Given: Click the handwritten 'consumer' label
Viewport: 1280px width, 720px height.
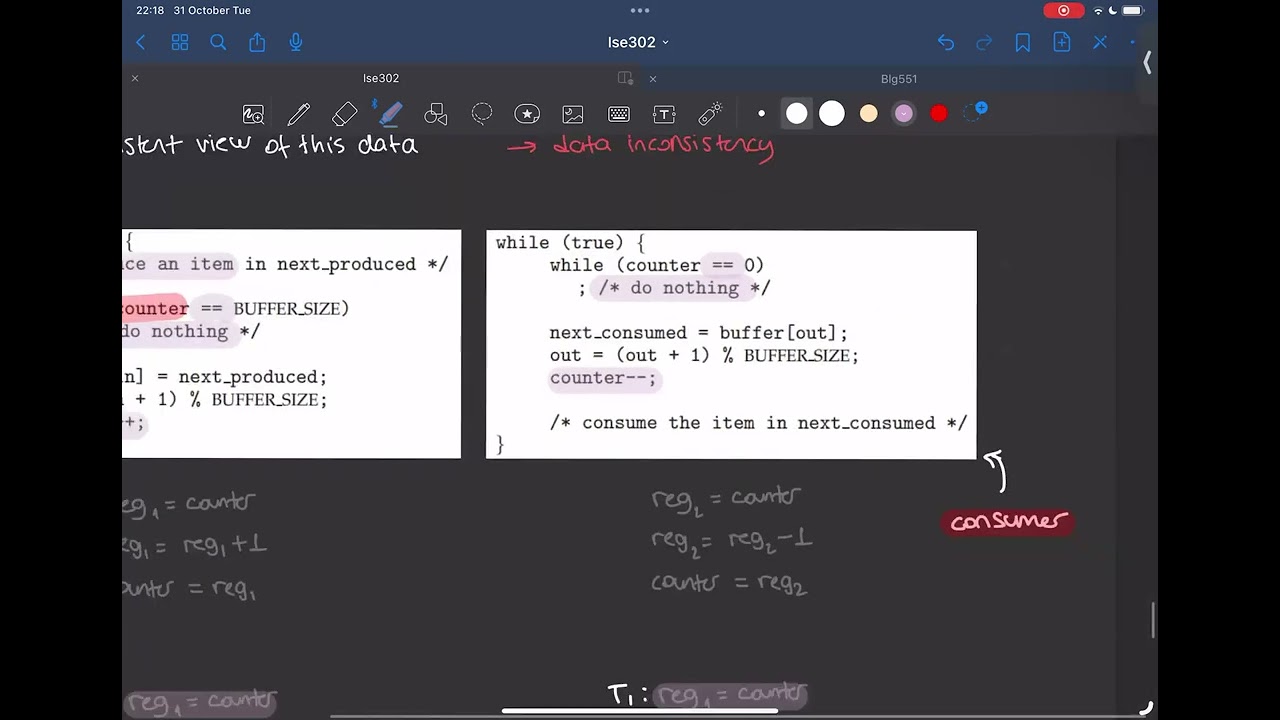Looking at the screenshot, I should coord(1008,522).
